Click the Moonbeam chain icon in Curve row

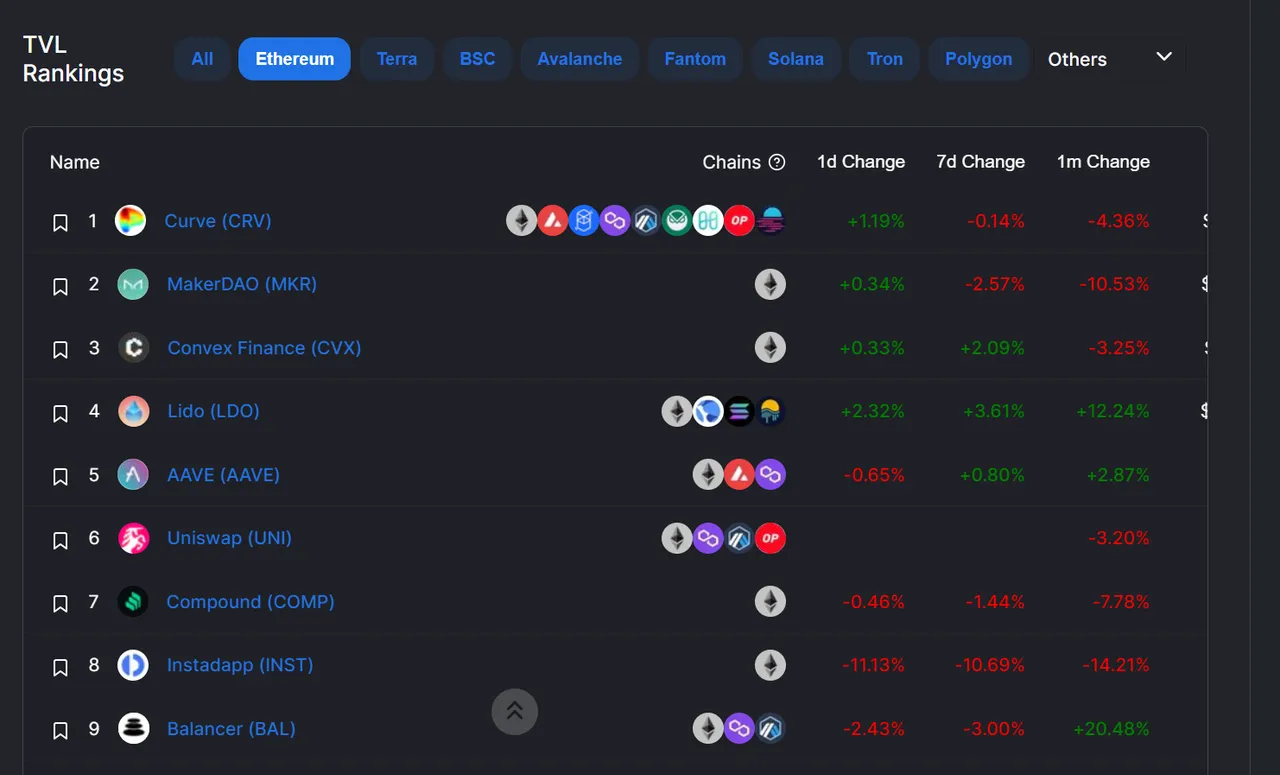coord(771,221)
